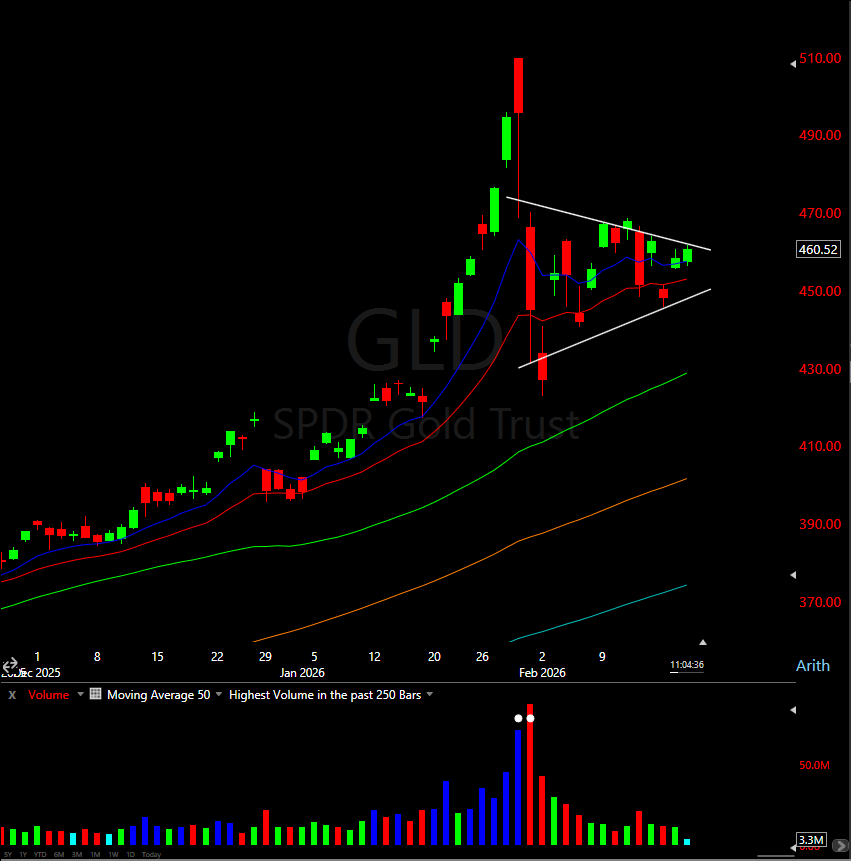
Task: Set chart range to YTD
Action: click(x=40, y=854)
